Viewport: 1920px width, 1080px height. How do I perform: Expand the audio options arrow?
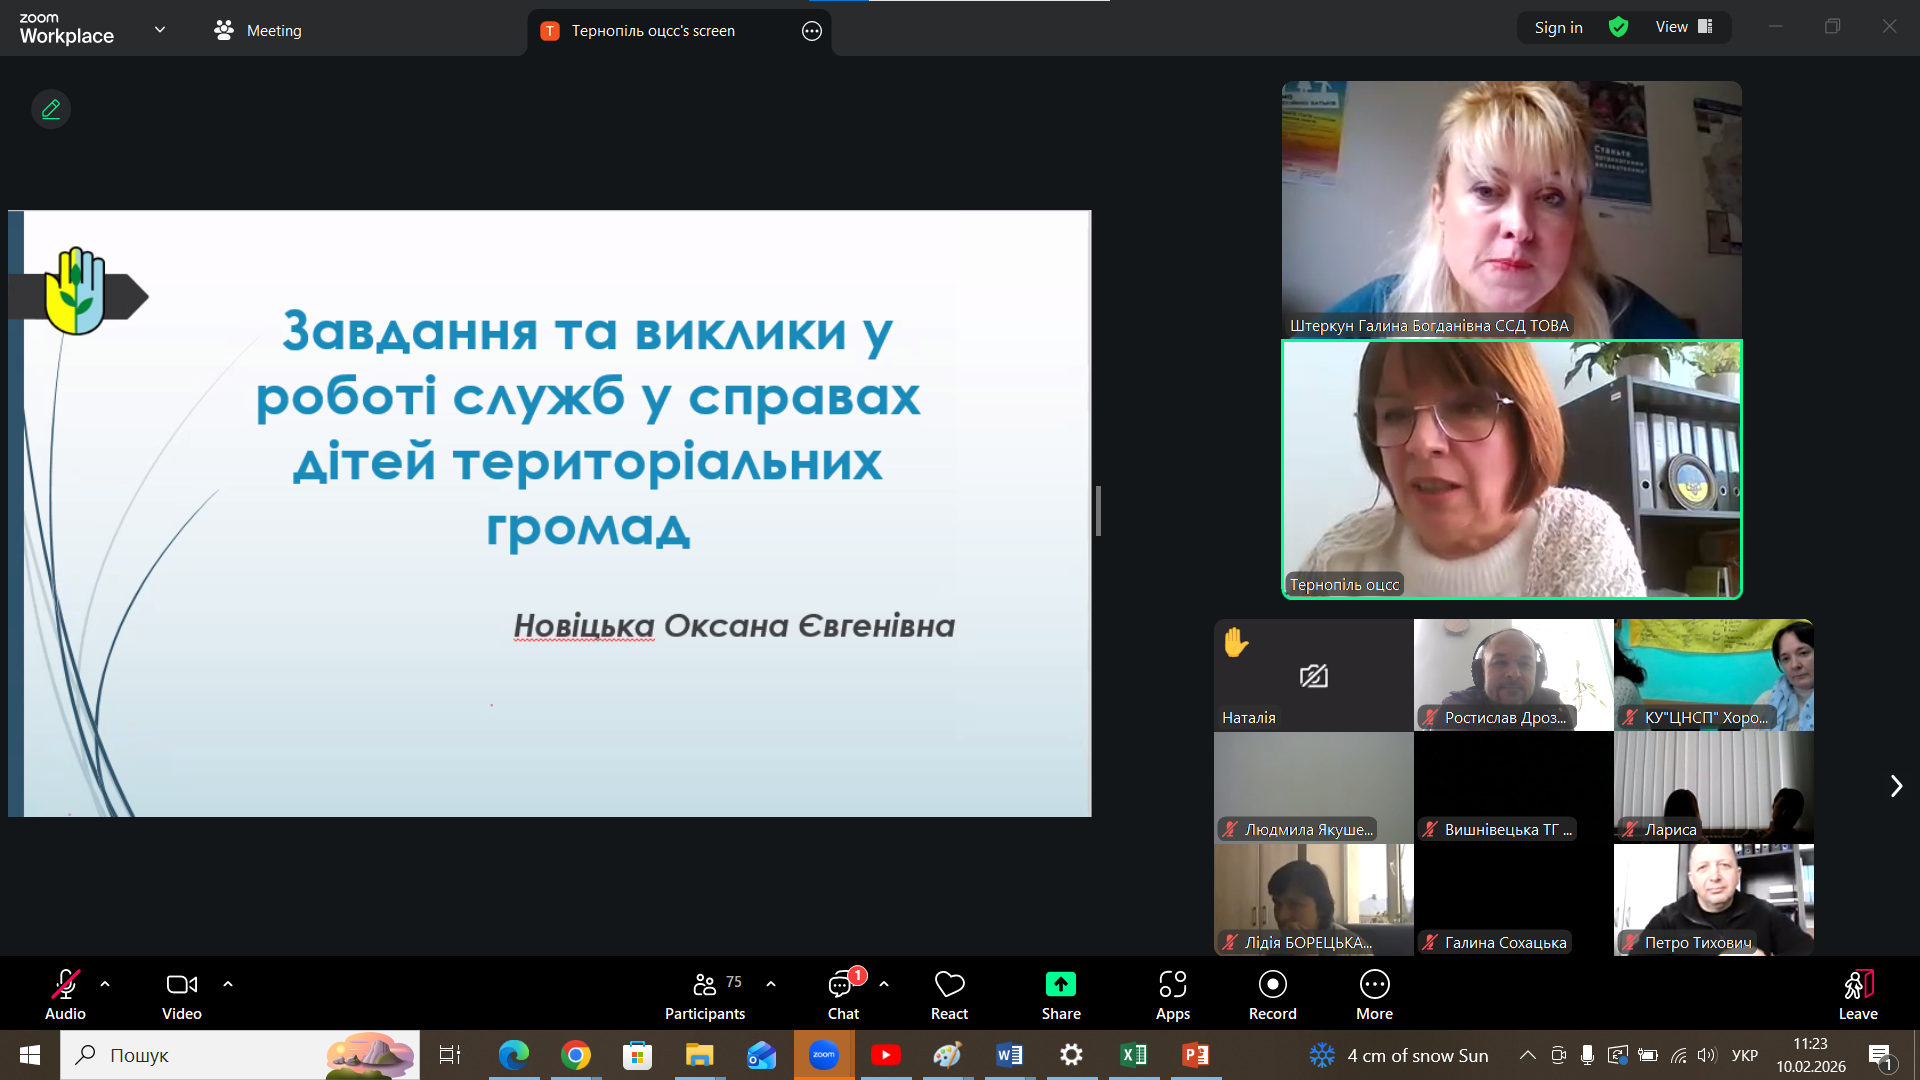tap(105, 984)
